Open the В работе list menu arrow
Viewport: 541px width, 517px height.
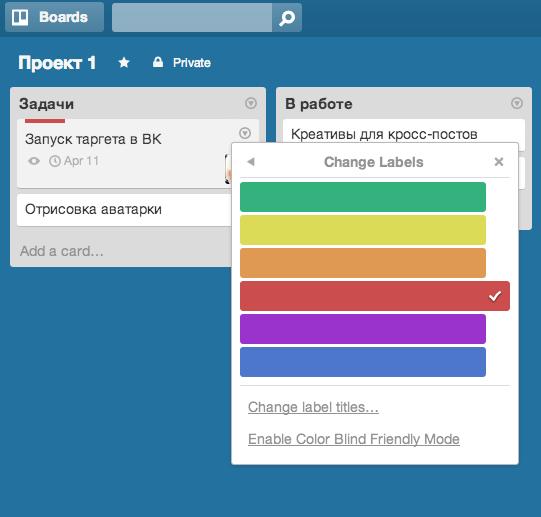pos(517,103)
